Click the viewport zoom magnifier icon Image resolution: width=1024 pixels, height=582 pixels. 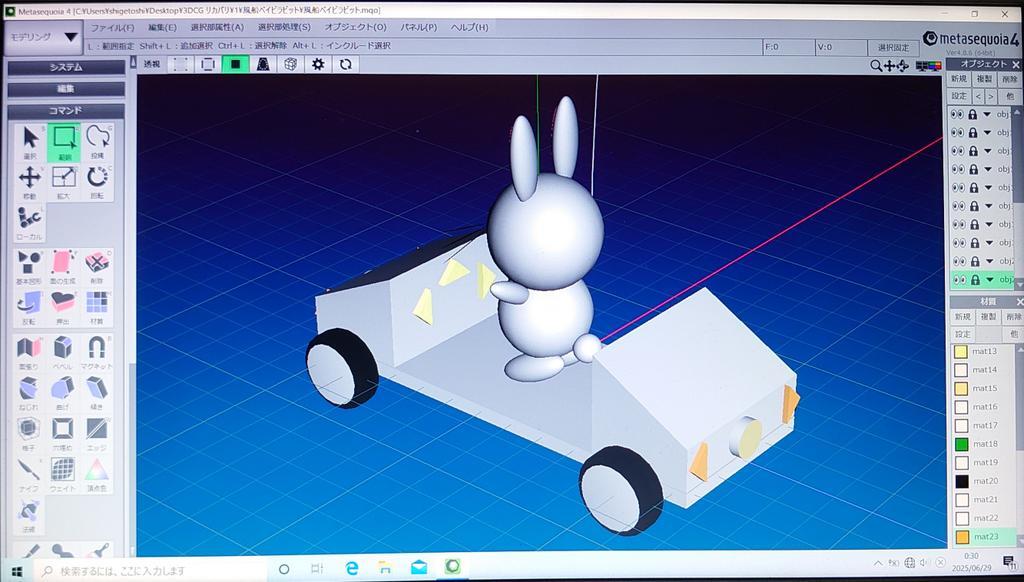[876, 65]
